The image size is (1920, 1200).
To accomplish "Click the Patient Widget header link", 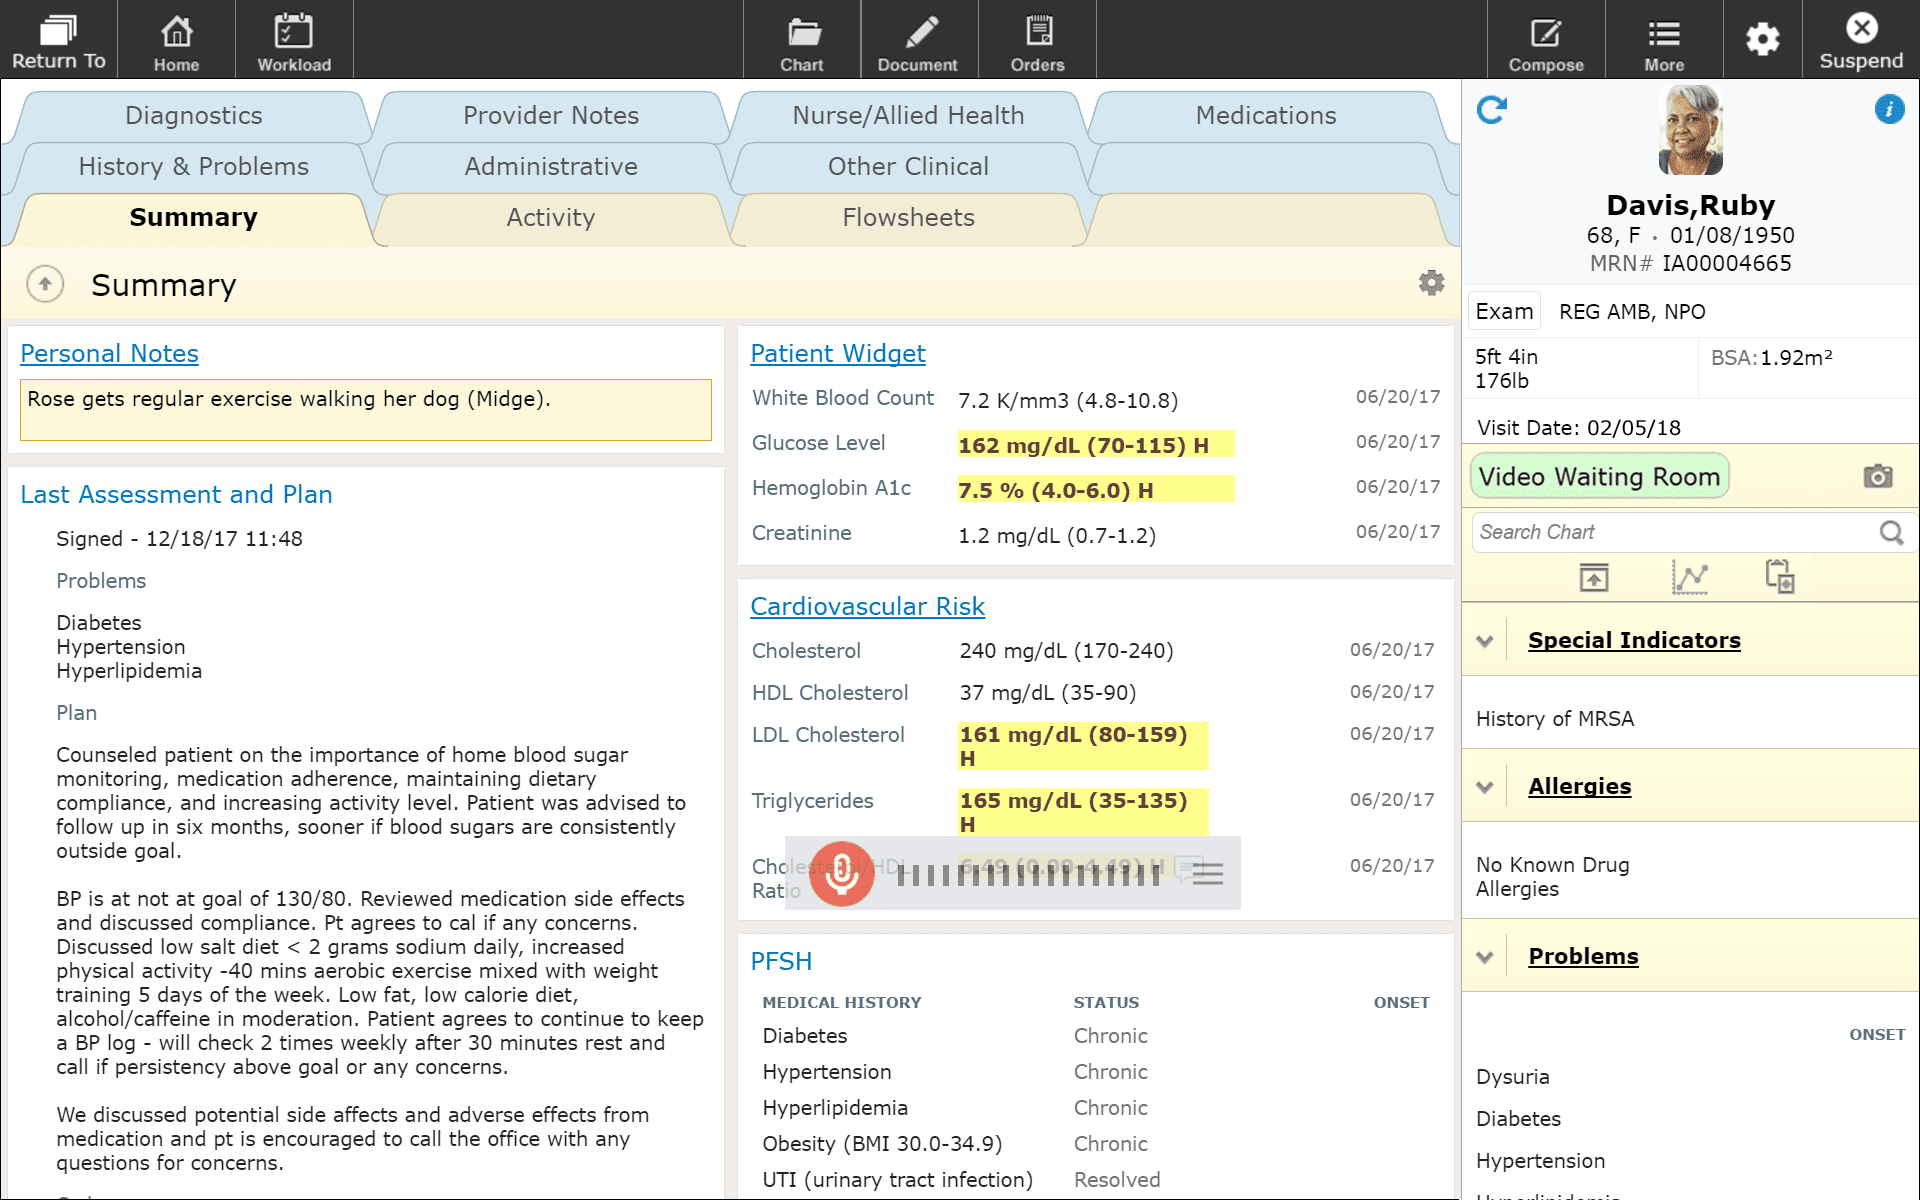I will [836, 354].
